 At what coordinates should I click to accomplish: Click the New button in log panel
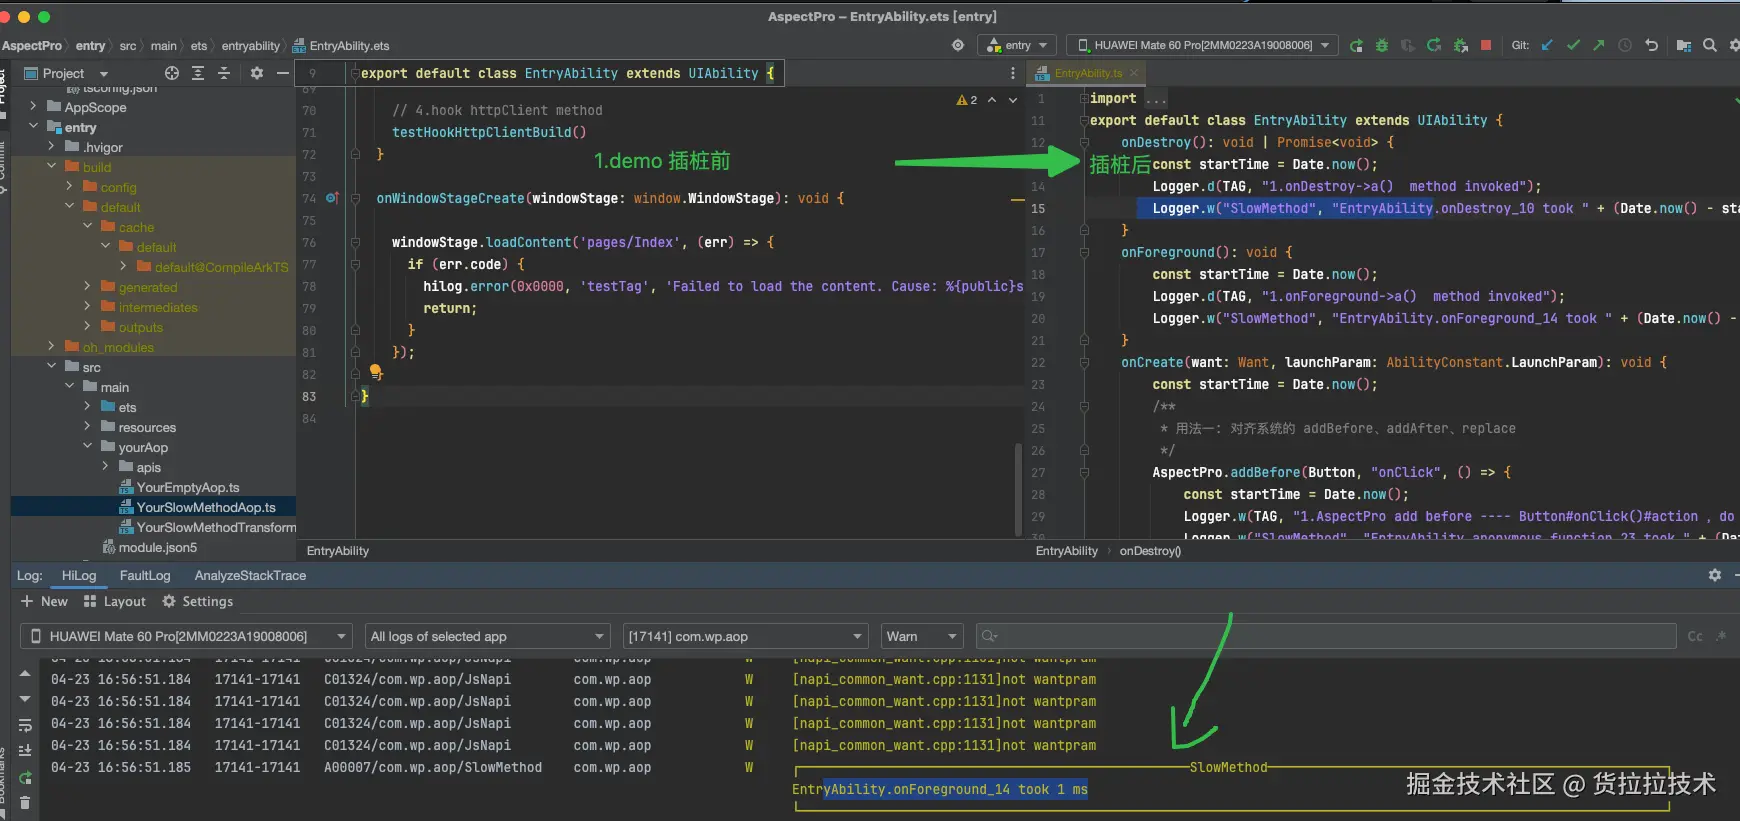click(44, 601)
